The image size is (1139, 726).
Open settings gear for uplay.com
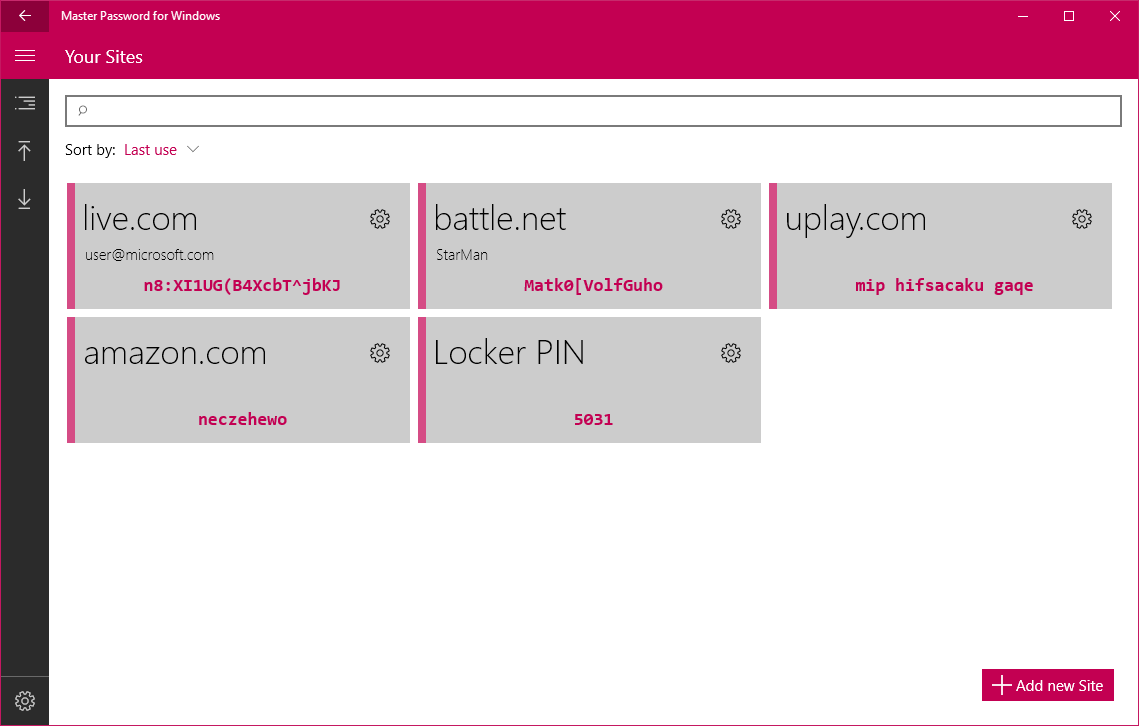coord(1082,219)
